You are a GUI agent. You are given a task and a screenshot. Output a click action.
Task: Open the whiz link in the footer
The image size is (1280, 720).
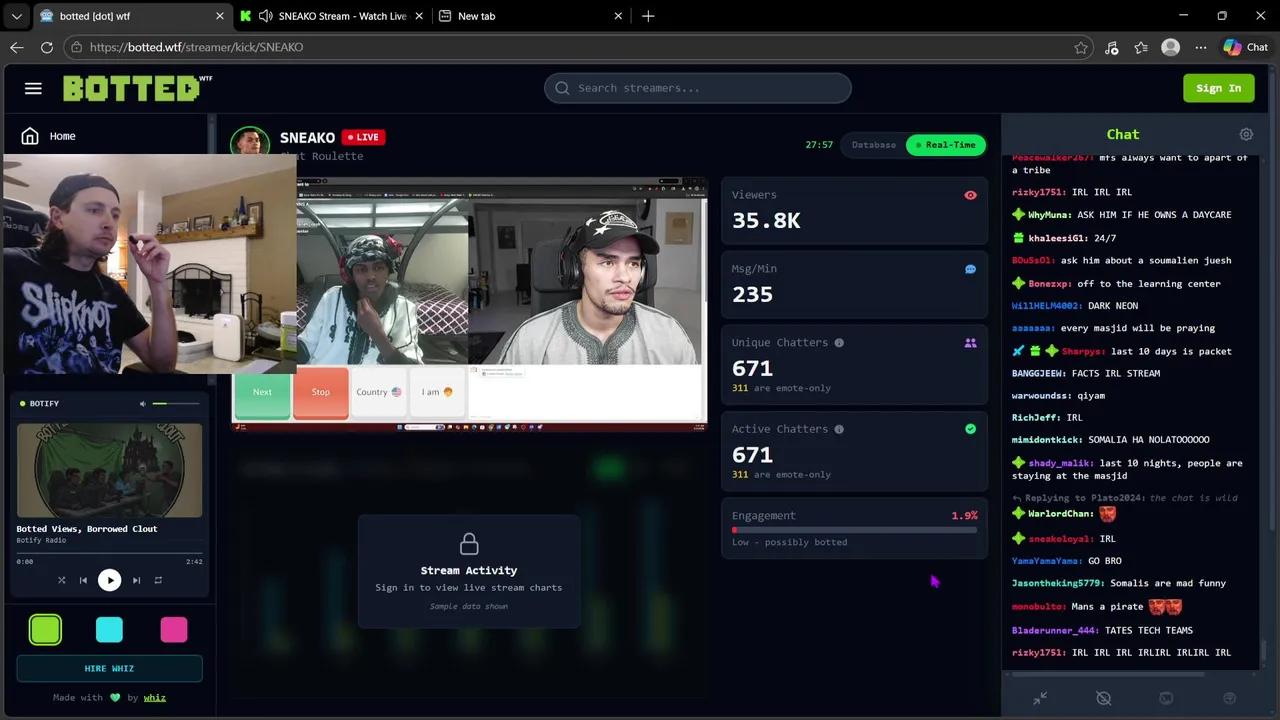point(154,698)
